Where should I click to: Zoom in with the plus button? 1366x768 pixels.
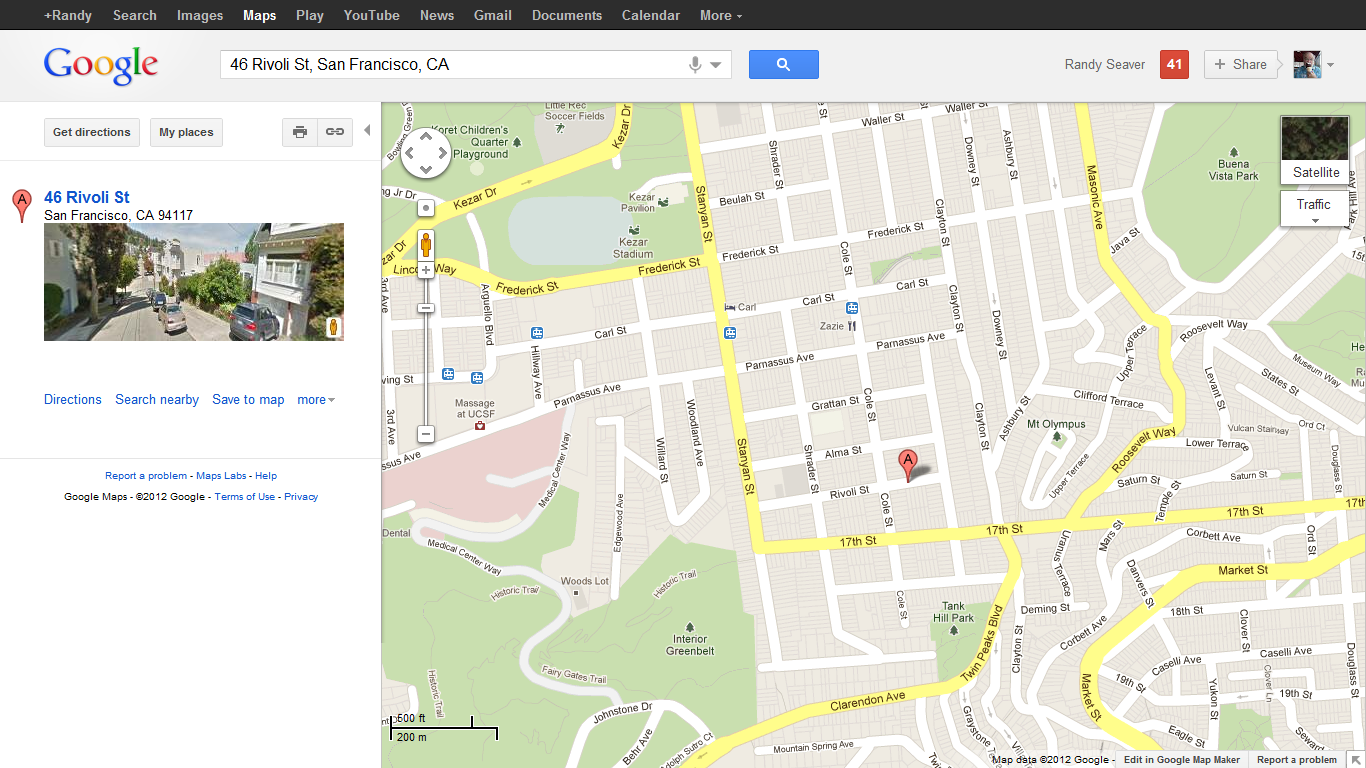pos(426,270)
